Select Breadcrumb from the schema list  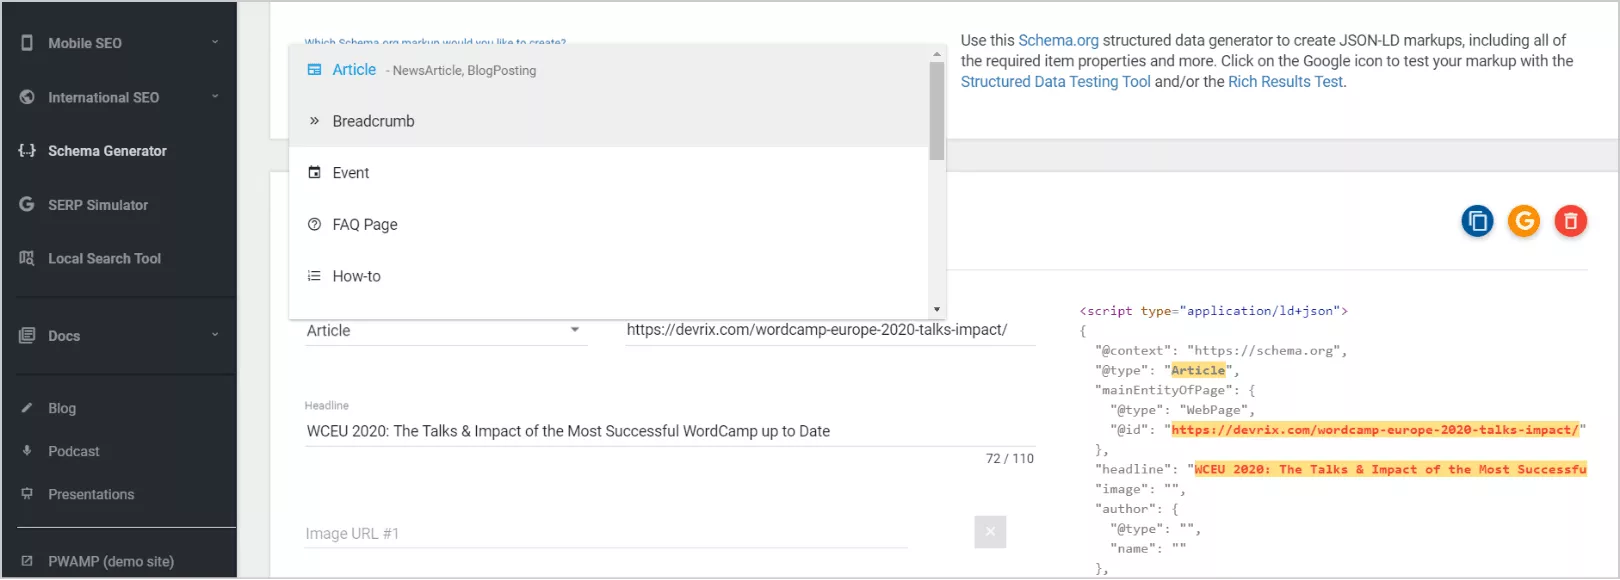[610, 121]
